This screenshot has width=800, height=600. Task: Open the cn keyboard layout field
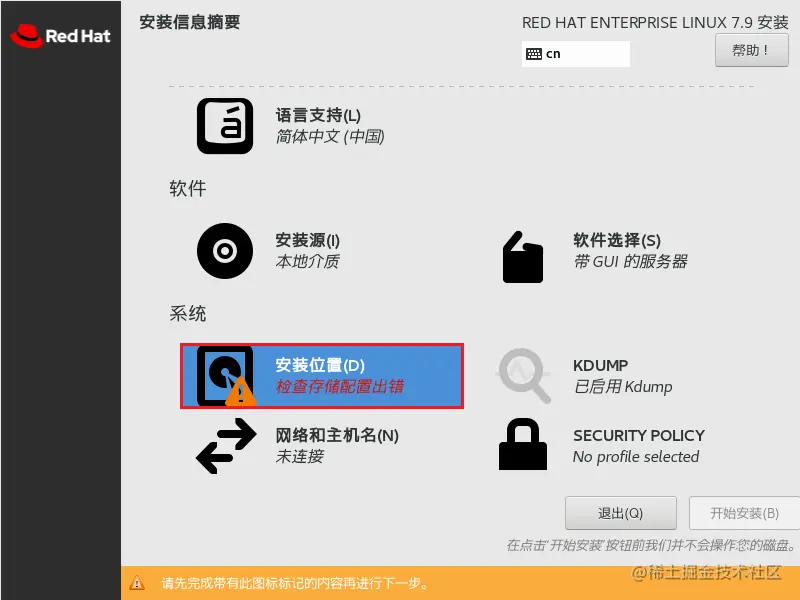[576, 54]
